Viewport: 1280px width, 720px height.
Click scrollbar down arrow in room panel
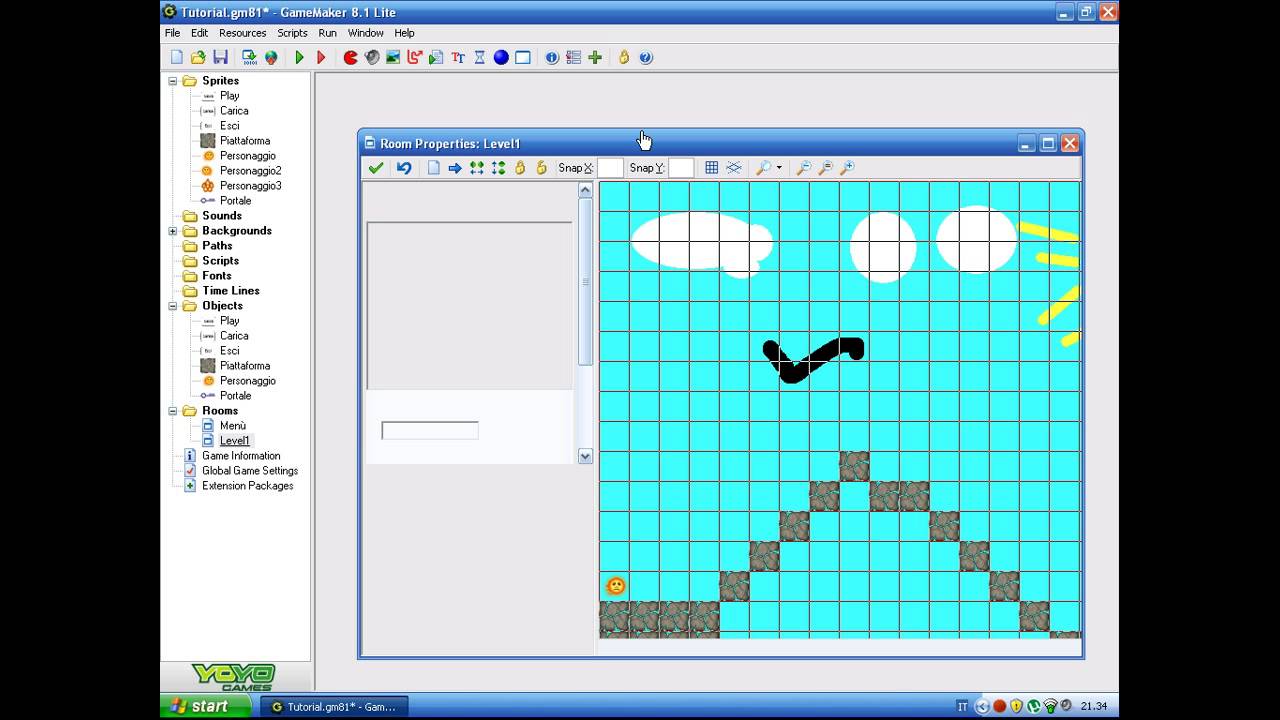pyautogui.click(x=586, y=456)
